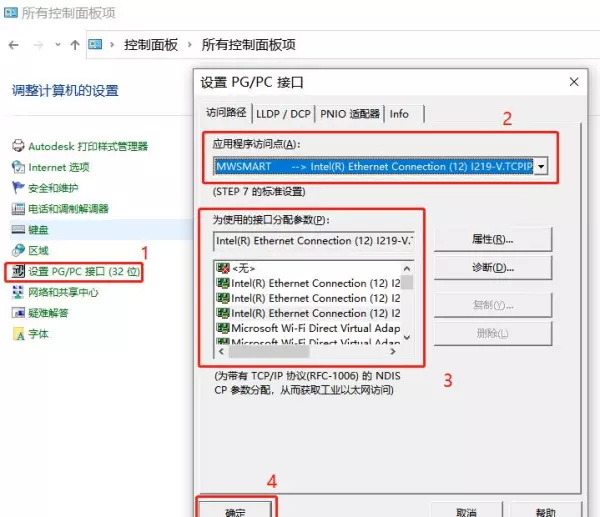Screen dimensions: 600x517
Task: Click the forward arrow in Control Panel
Action: [38, 45]
